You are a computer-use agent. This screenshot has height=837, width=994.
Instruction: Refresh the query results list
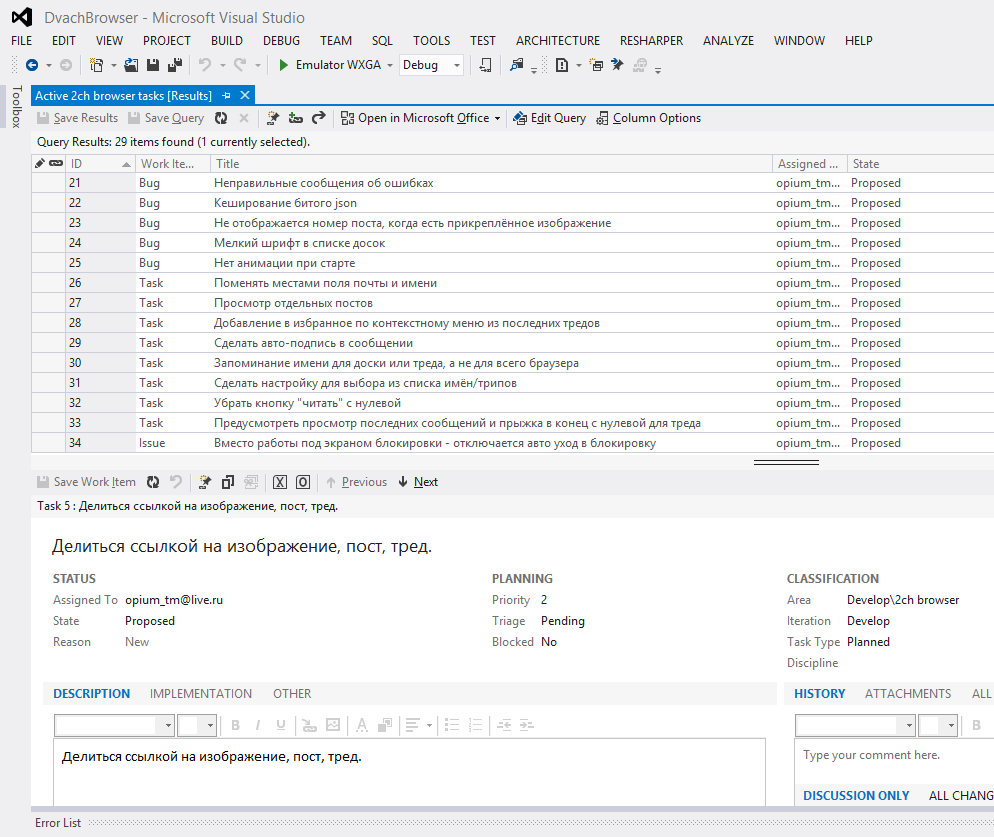pyautogui.click(x=221, y=118)
